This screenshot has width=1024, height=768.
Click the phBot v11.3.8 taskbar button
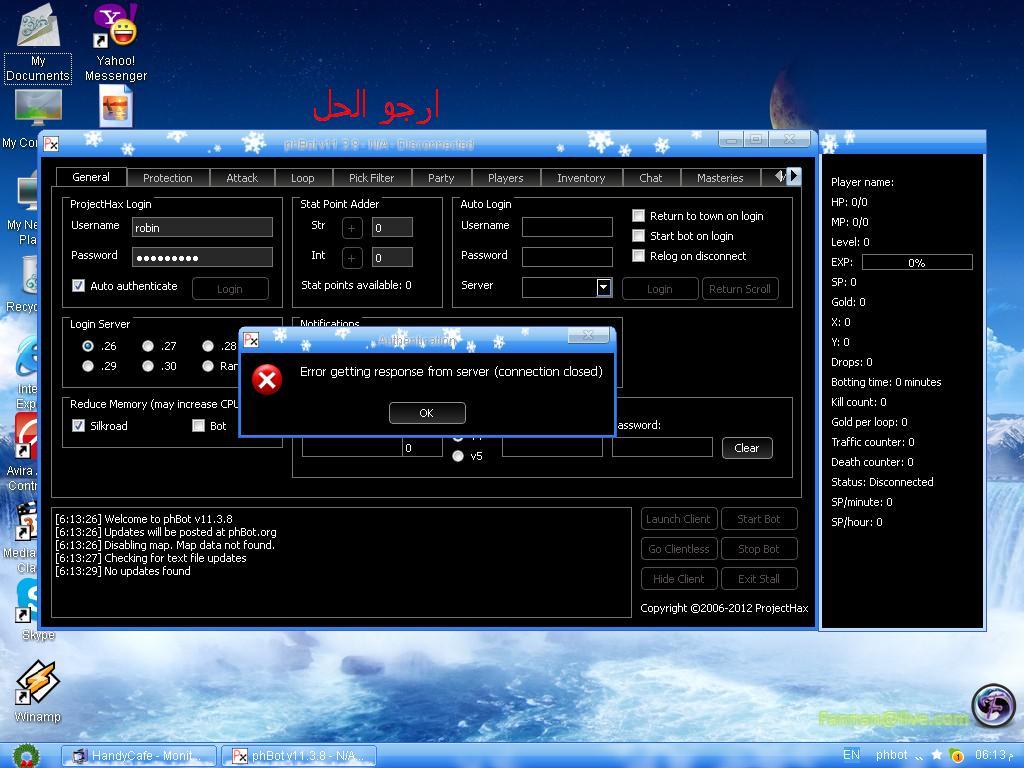coord(300,756)
